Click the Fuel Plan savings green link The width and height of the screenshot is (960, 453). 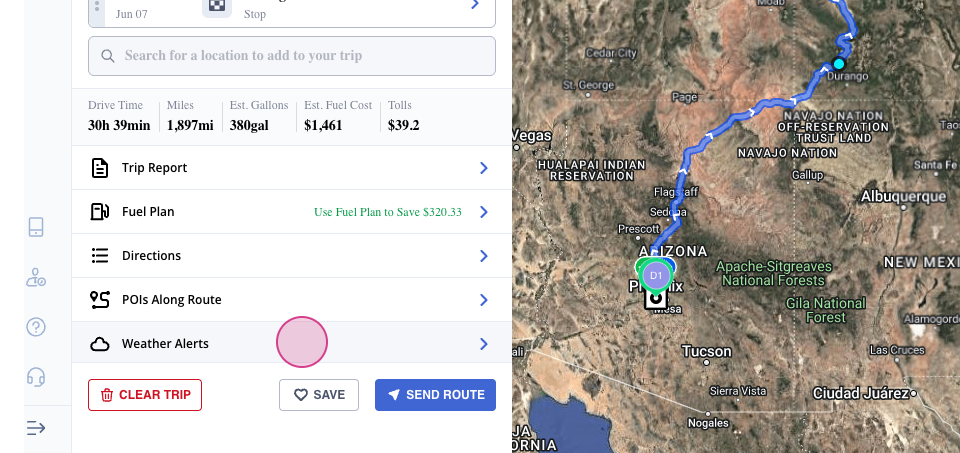coord(388,212)
